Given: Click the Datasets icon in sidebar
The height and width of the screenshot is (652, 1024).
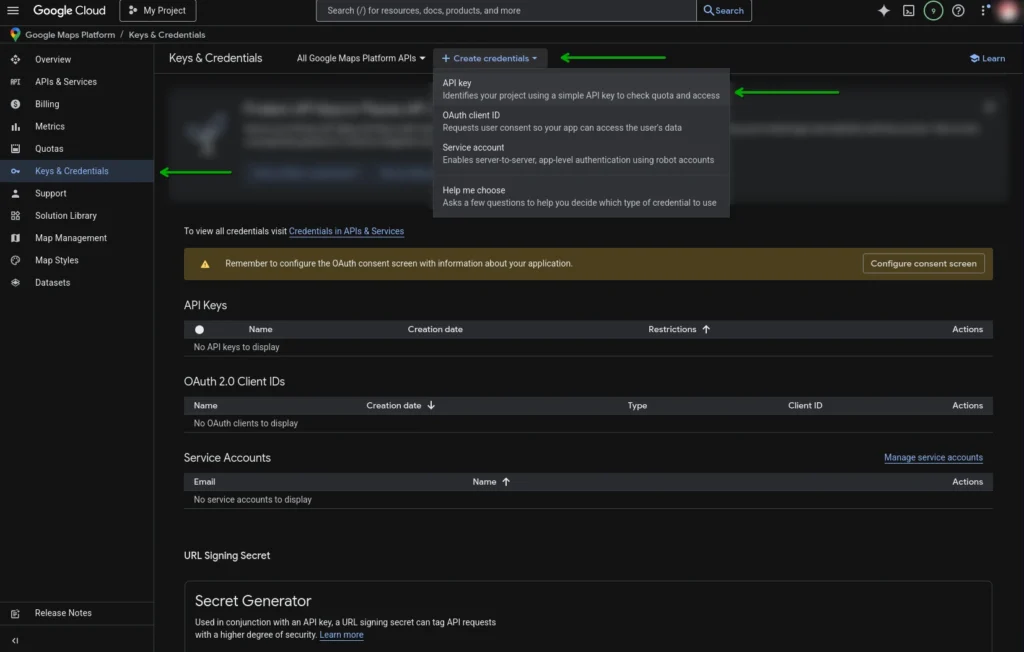Looking at the screenshot, I should click(x=15, y=283).
